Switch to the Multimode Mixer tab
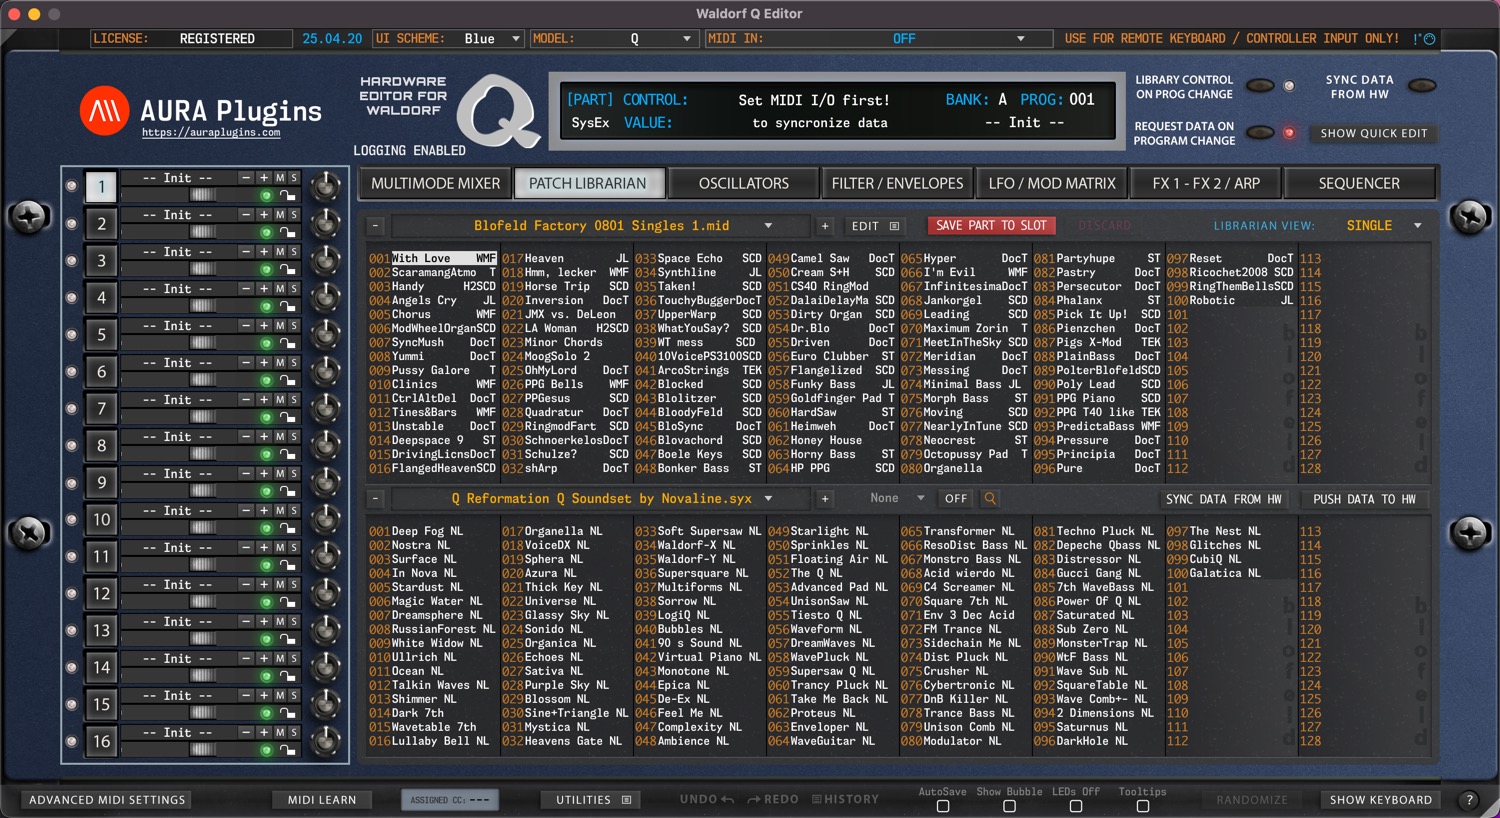The image size is (1500, 818). (435, 183)
